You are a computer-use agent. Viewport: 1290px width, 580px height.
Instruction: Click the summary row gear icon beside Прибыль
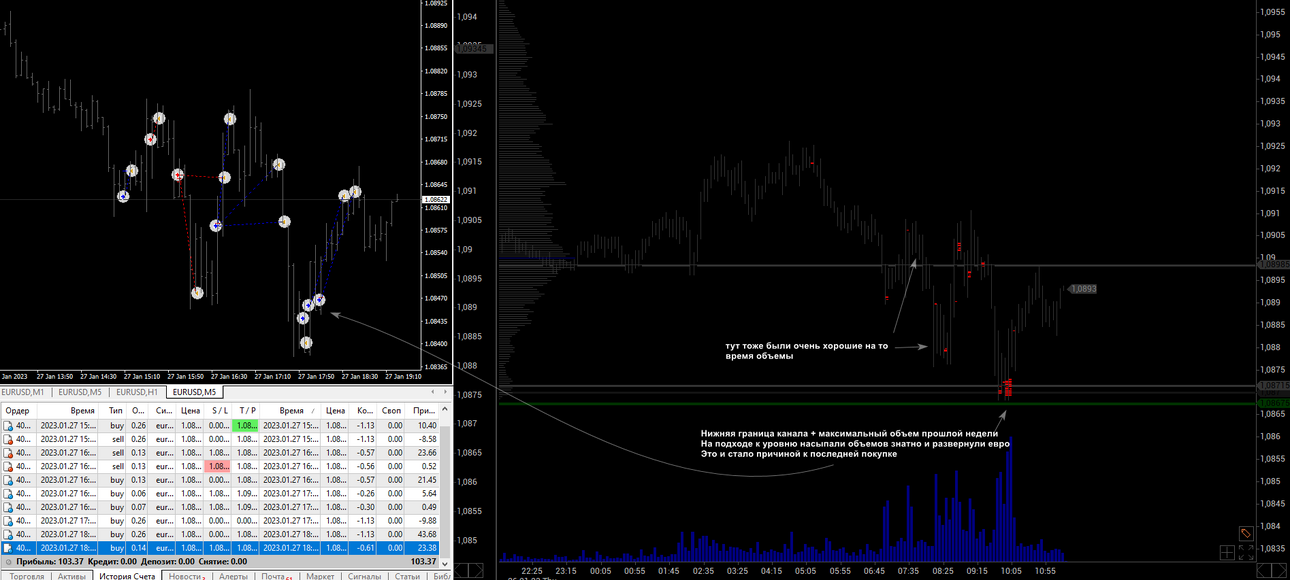[9, 562]
